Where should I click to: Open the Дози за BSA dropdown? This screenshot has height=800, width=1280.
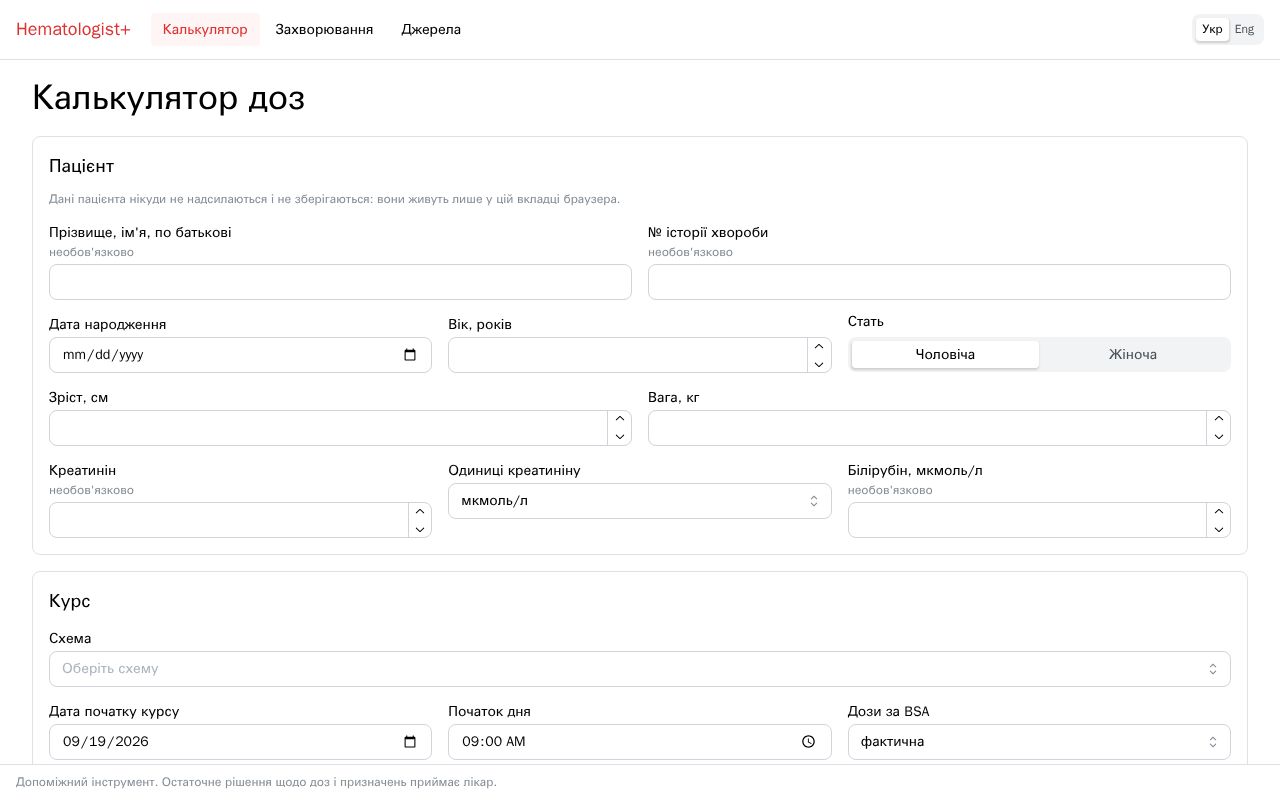click(x=1039, y=742)
